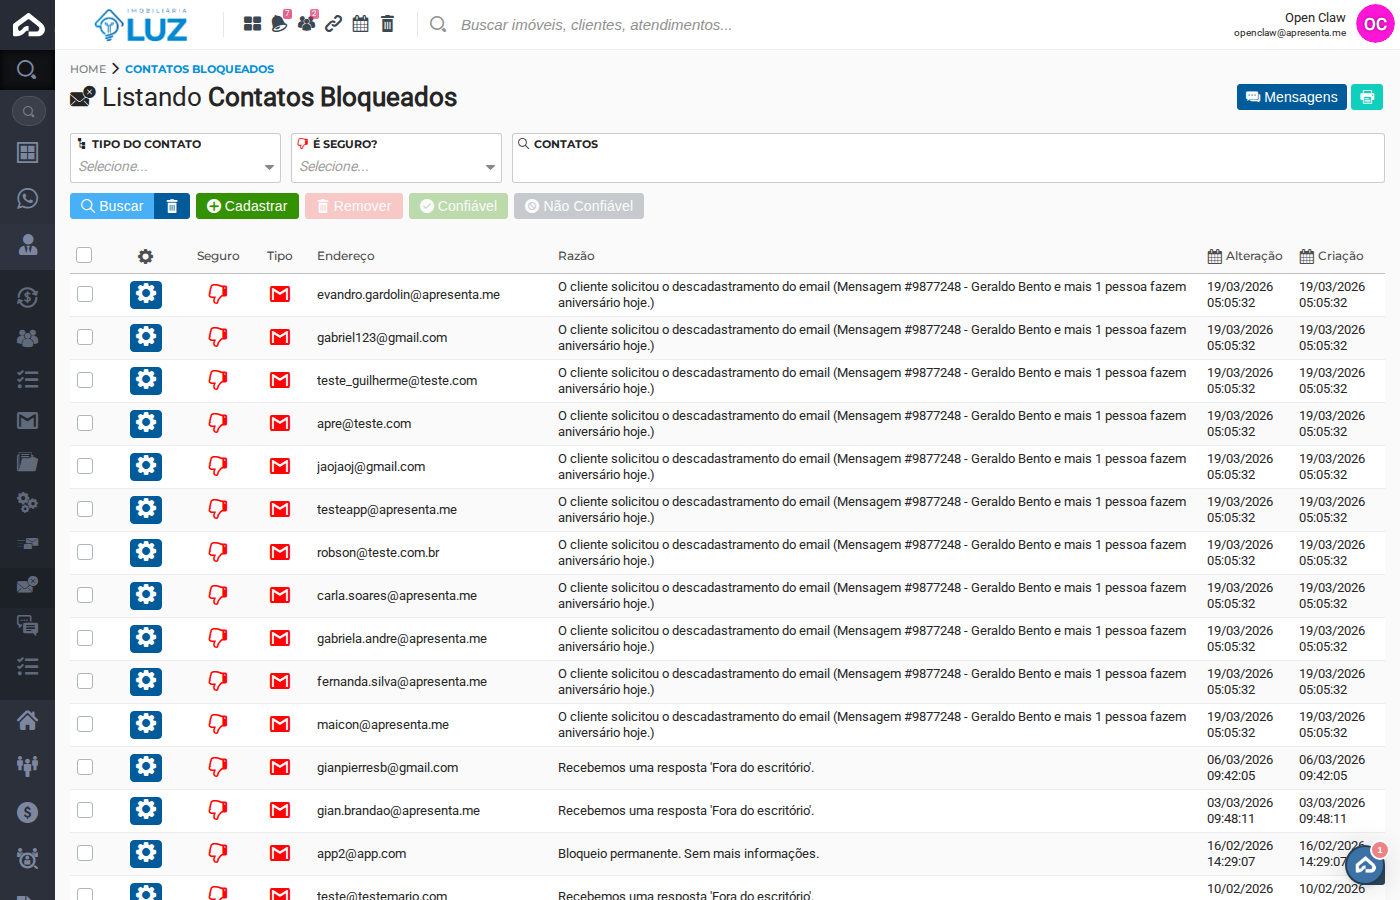Open the OC user avatar menu

(x=1375, y=23)
